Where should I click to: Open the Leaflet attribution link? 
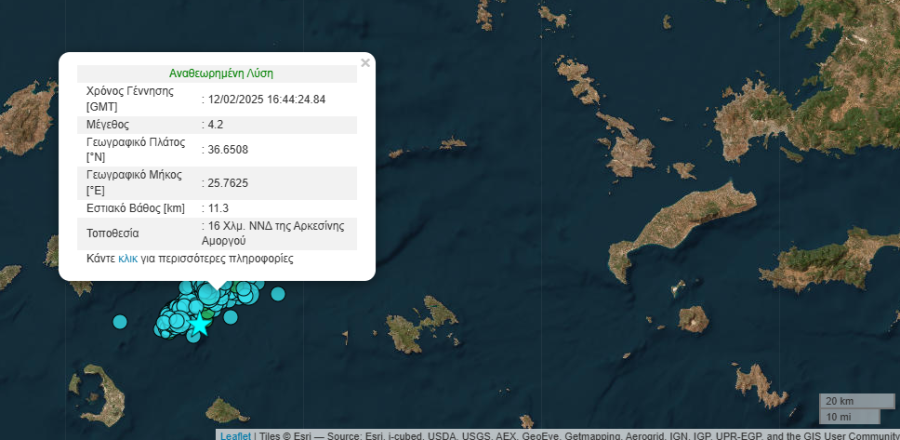[x=235, y=435]
